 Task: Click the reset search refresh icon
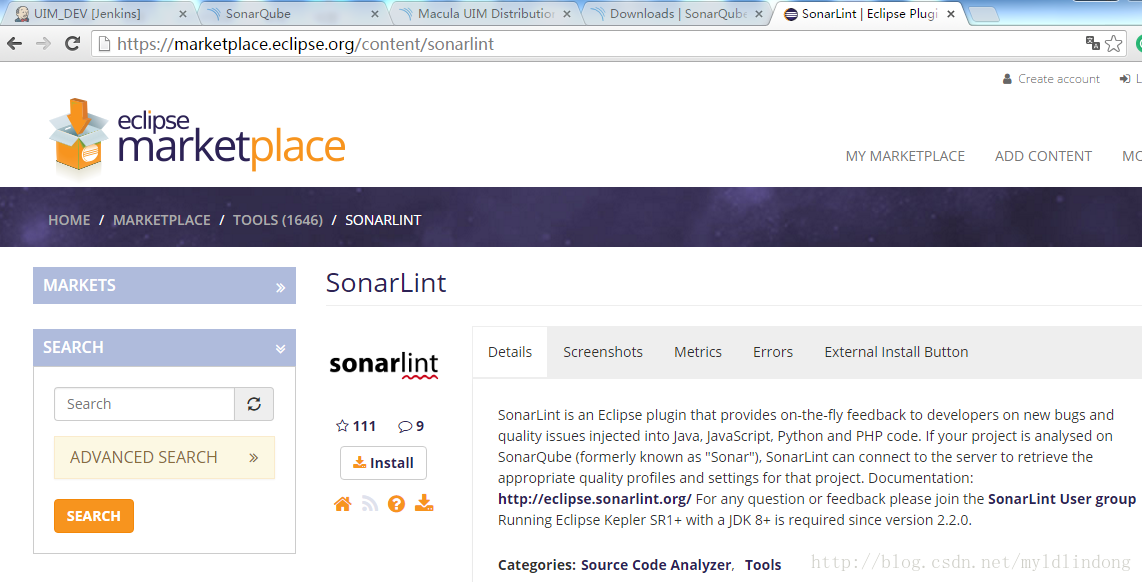(253, 404)
